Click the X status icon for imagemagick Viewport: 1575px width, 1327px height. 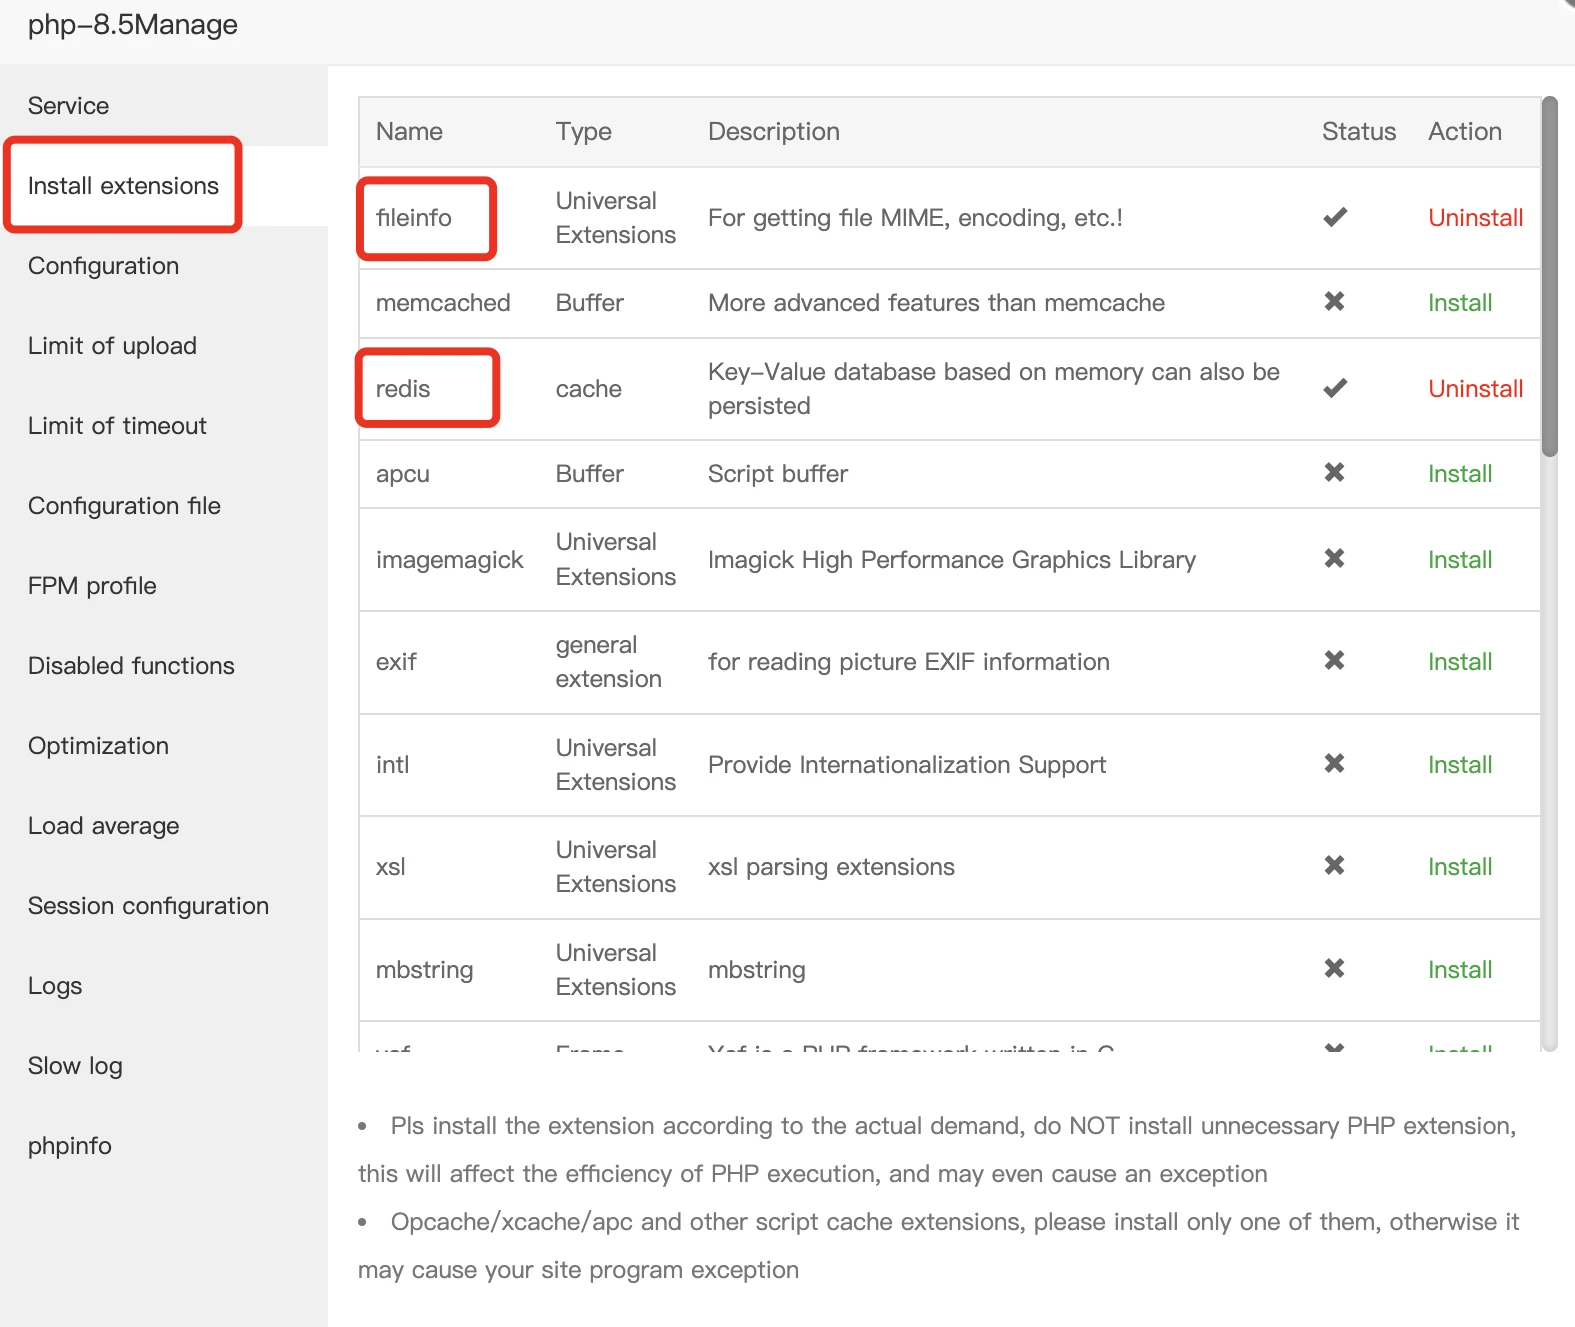(x=1334, y=559)
